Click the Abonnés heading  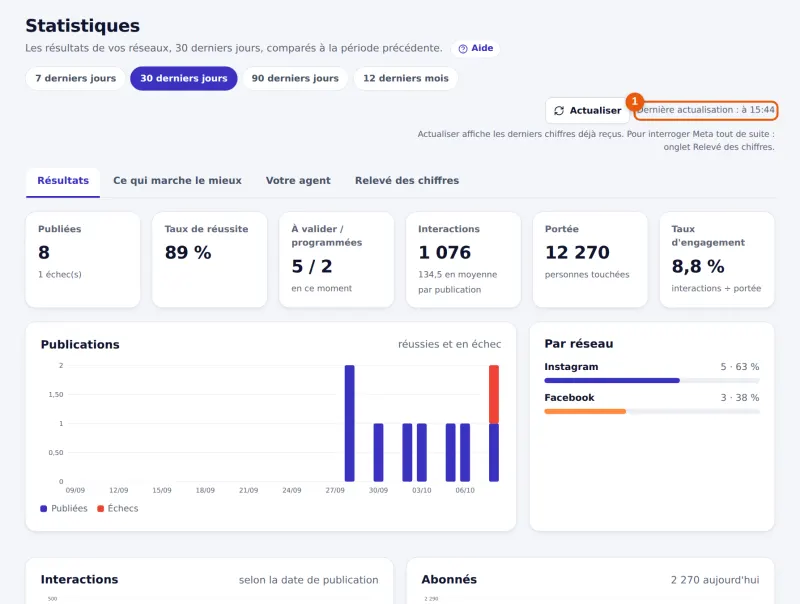click(x=449, y=580)
